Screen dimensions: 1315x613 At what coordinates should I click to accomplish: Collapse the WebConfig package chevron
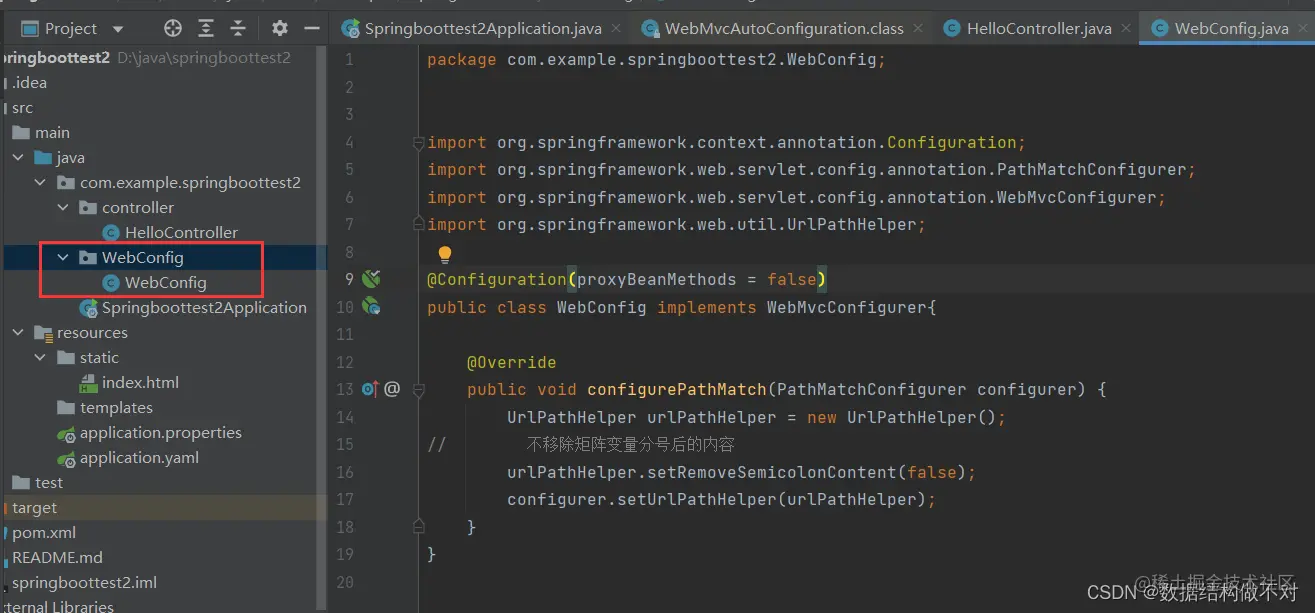click(x=63, y=258)
